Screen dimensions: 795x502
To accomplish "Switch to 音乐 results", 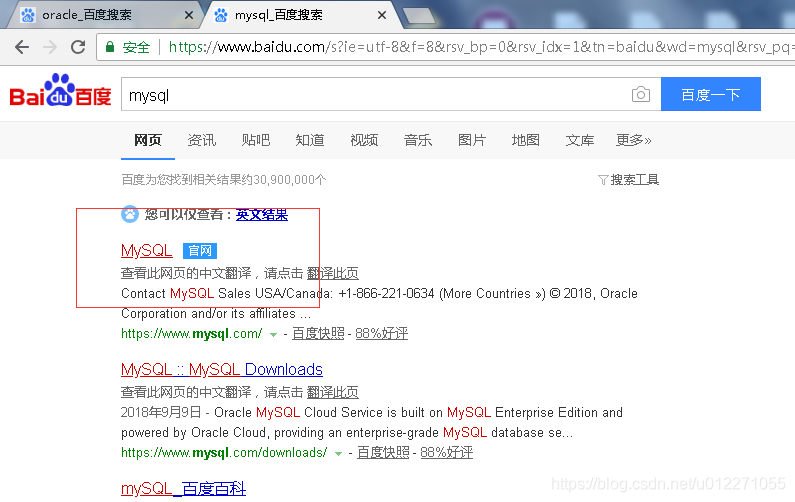I will 418,140.
